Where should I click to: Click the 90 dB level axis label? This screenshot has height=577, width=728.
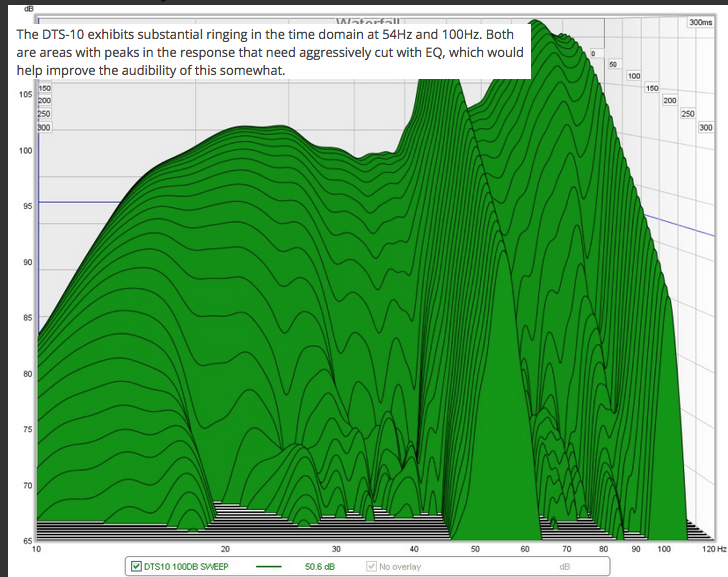click(27, 262)
